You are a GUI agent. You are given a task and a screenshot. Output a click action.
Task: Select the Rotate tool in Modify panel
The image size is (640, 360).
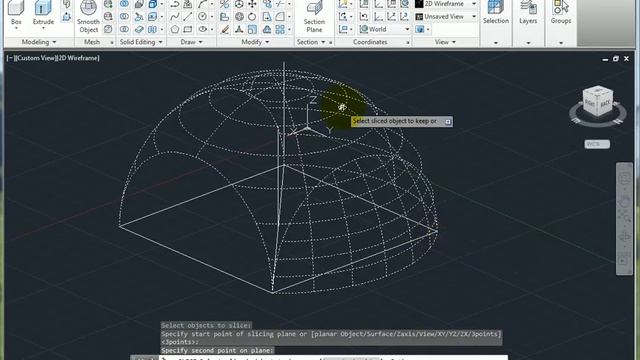[x=252, y=17]
